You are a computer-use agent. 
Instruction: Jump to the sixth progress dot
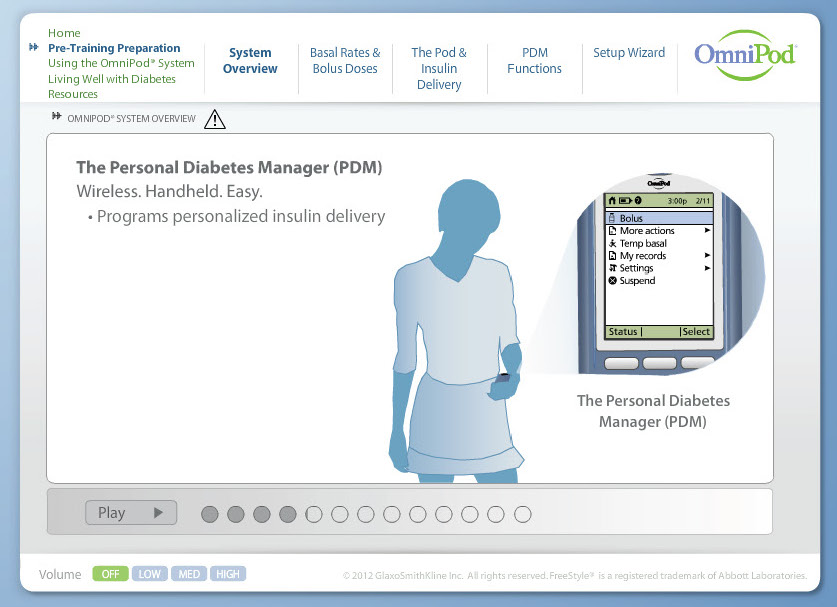339,515
